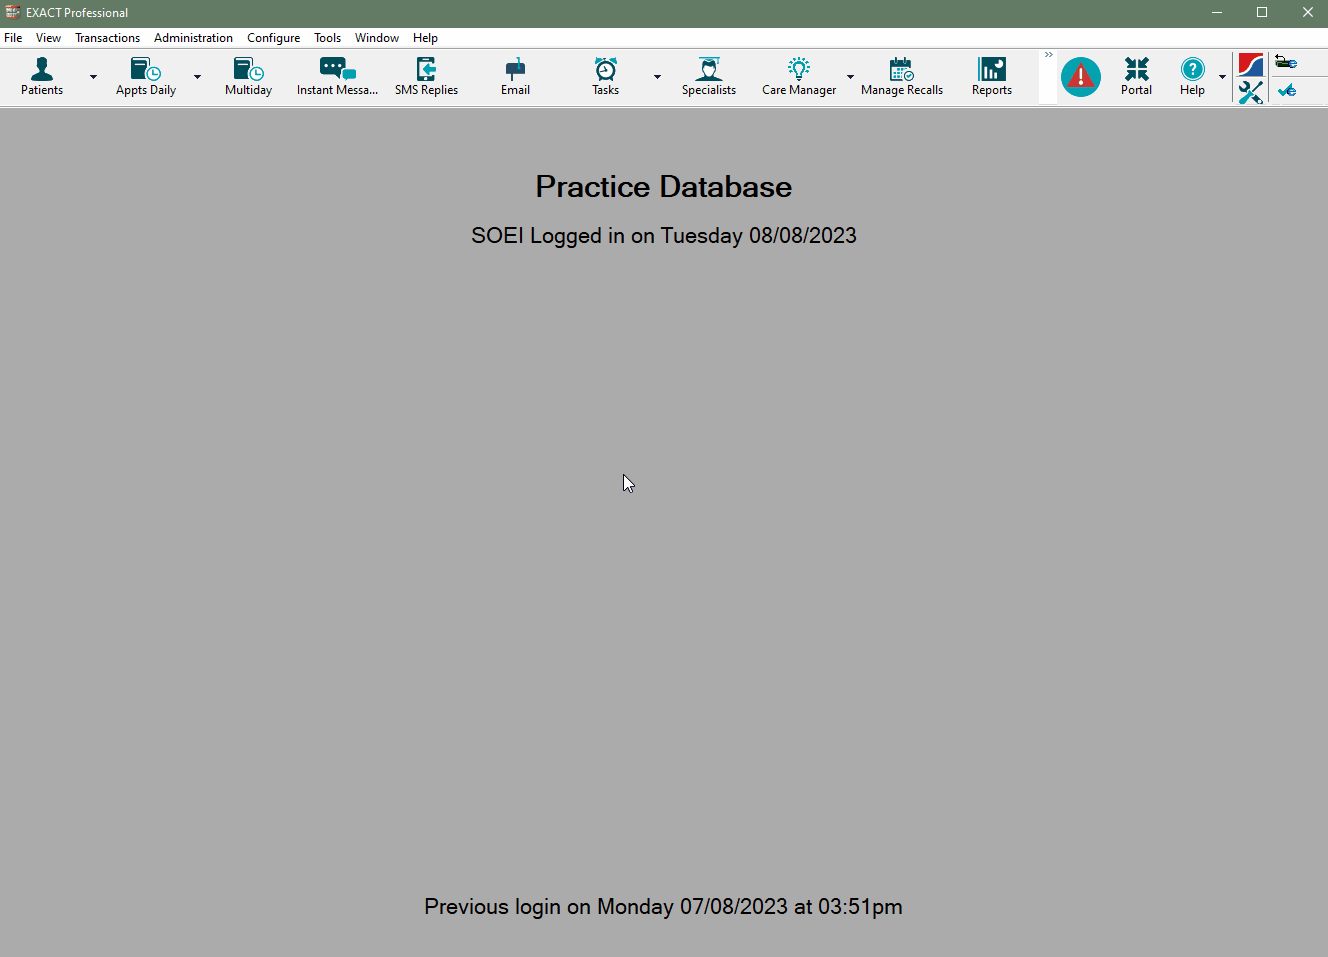Screen dimensions: 1328x957
Task: Open the Portal
Action: (x=1136, y=76)
